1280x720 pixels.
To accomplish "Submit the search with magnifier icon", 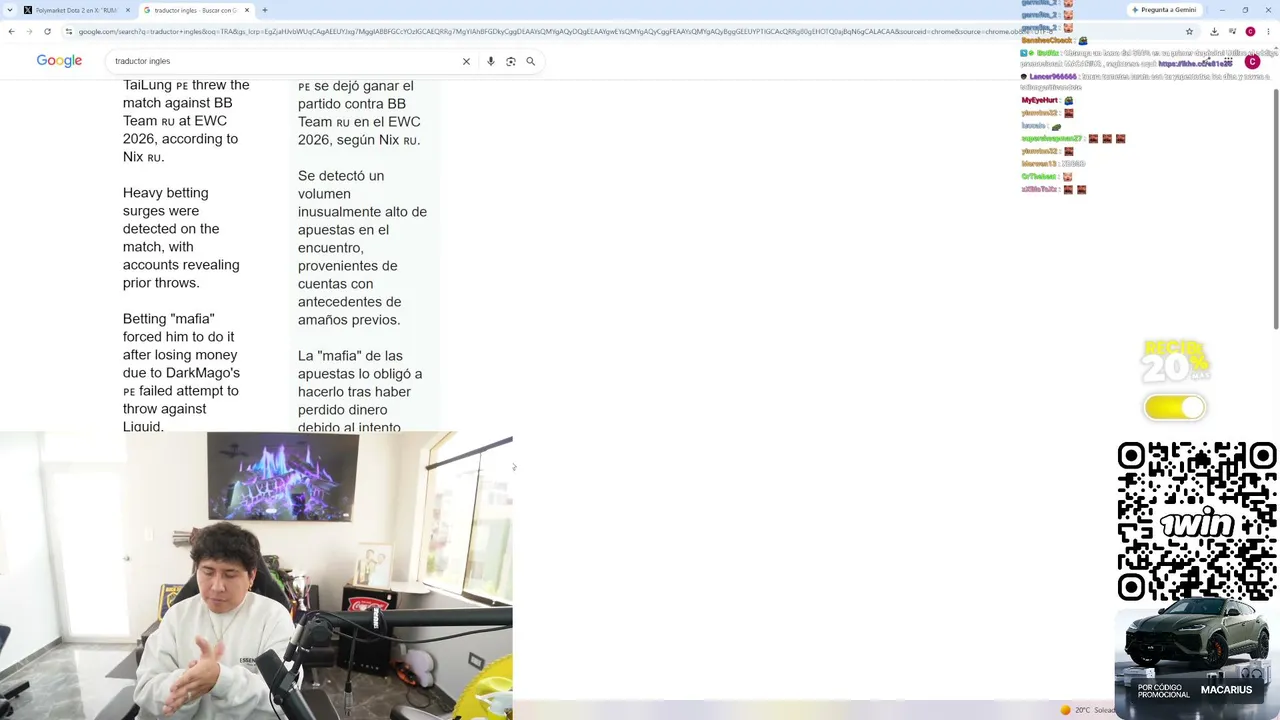I will pyautogui.click(x=531, y=61).
